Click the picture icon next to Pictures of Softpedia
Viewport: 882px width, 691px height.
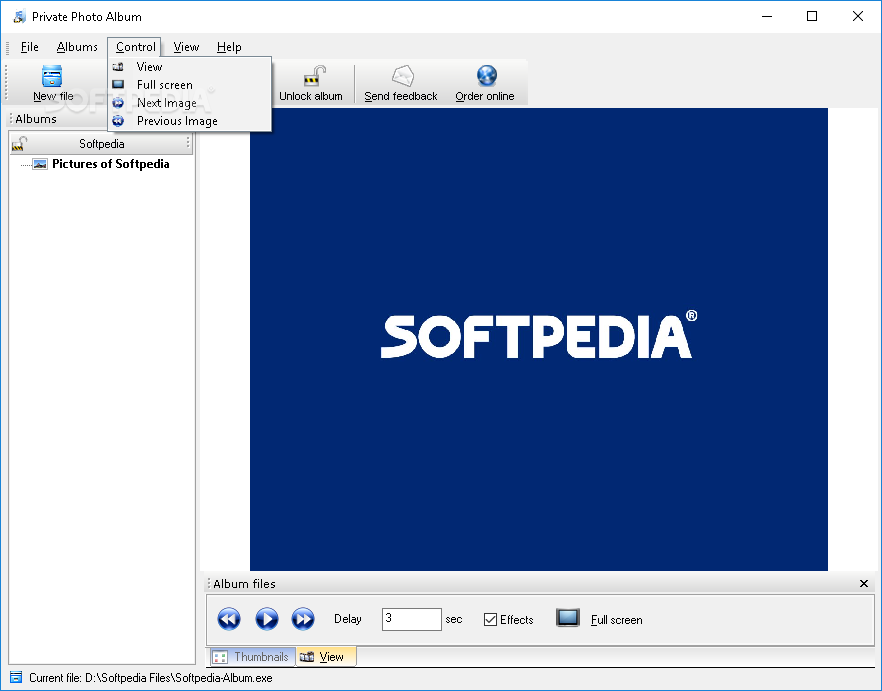click(40, 164)
